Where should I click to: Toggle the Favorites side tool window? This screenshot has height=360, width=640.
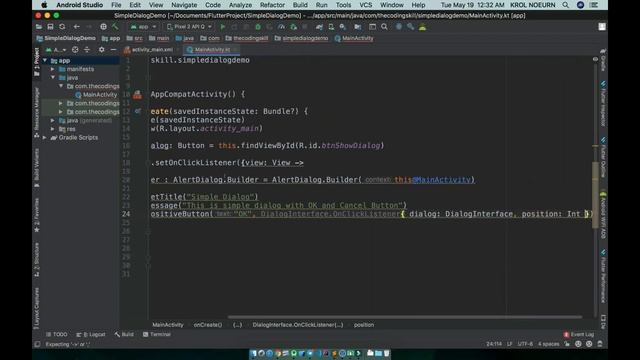(x=37, y=215)
